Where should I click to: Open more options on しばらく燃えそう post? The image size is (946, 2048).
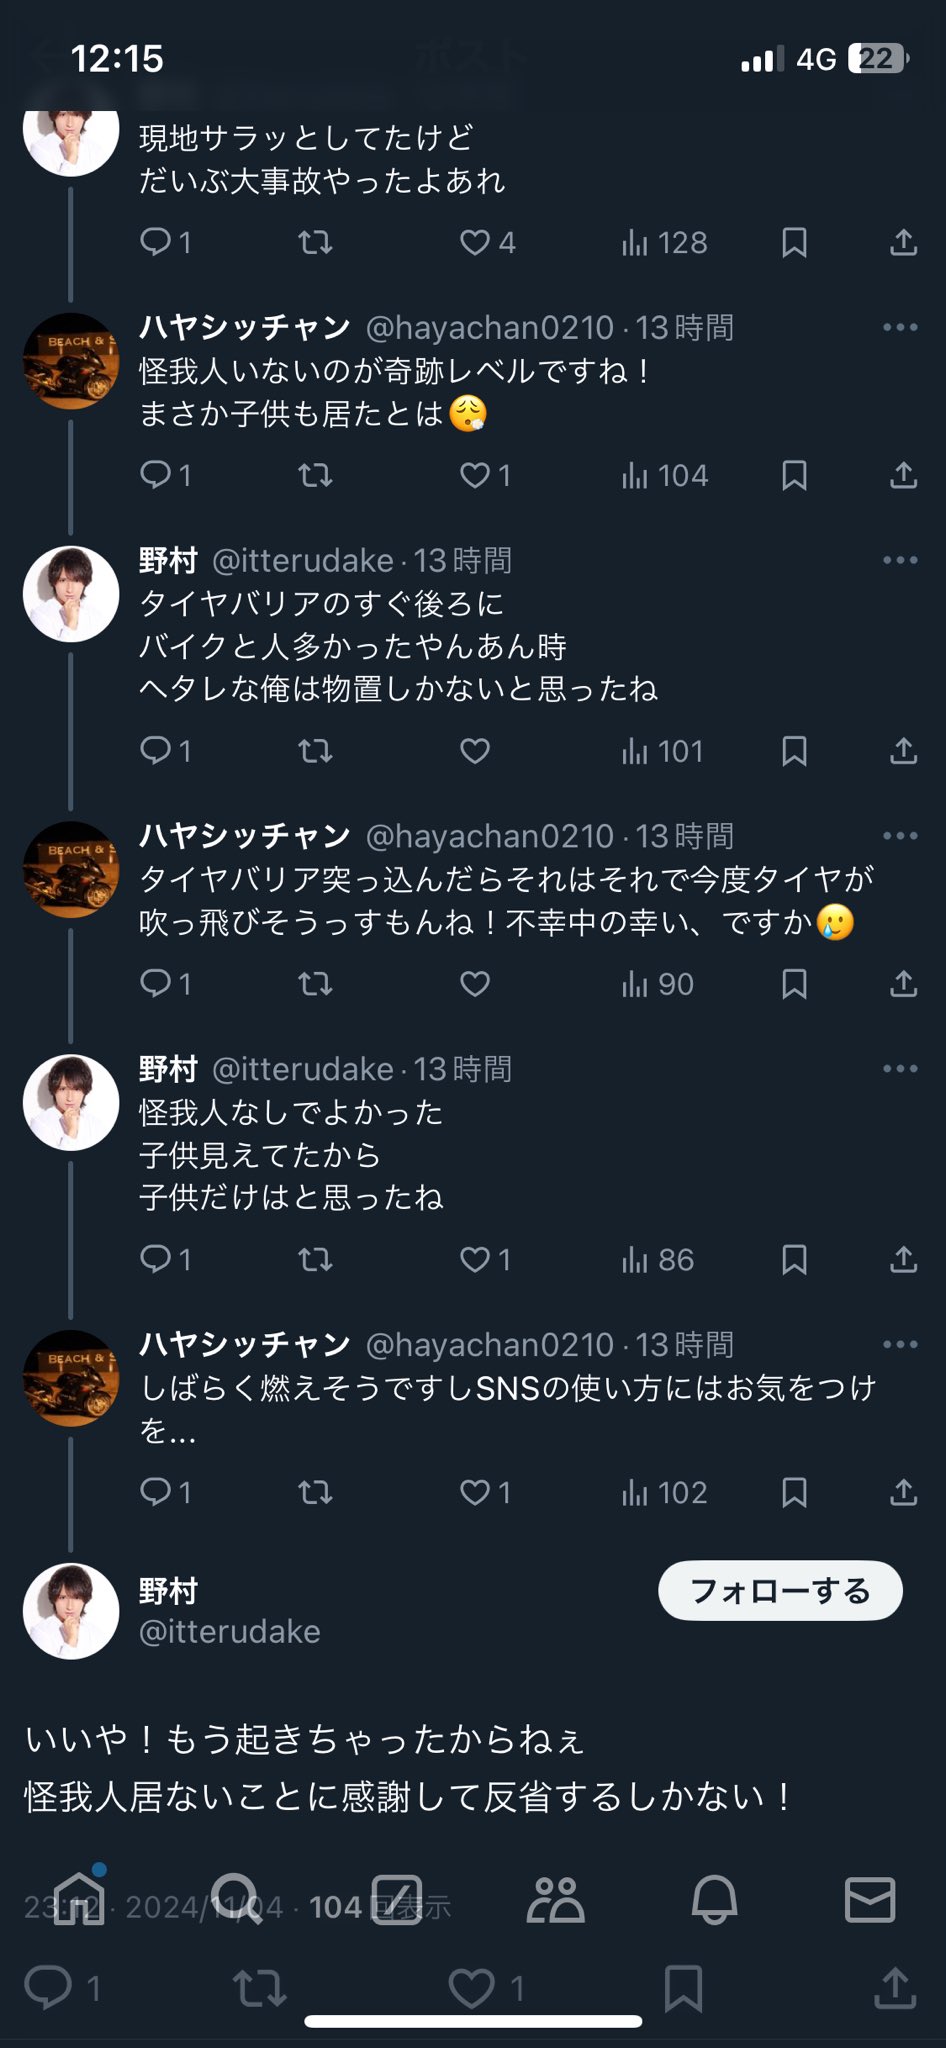click(x=900, y=1345)
